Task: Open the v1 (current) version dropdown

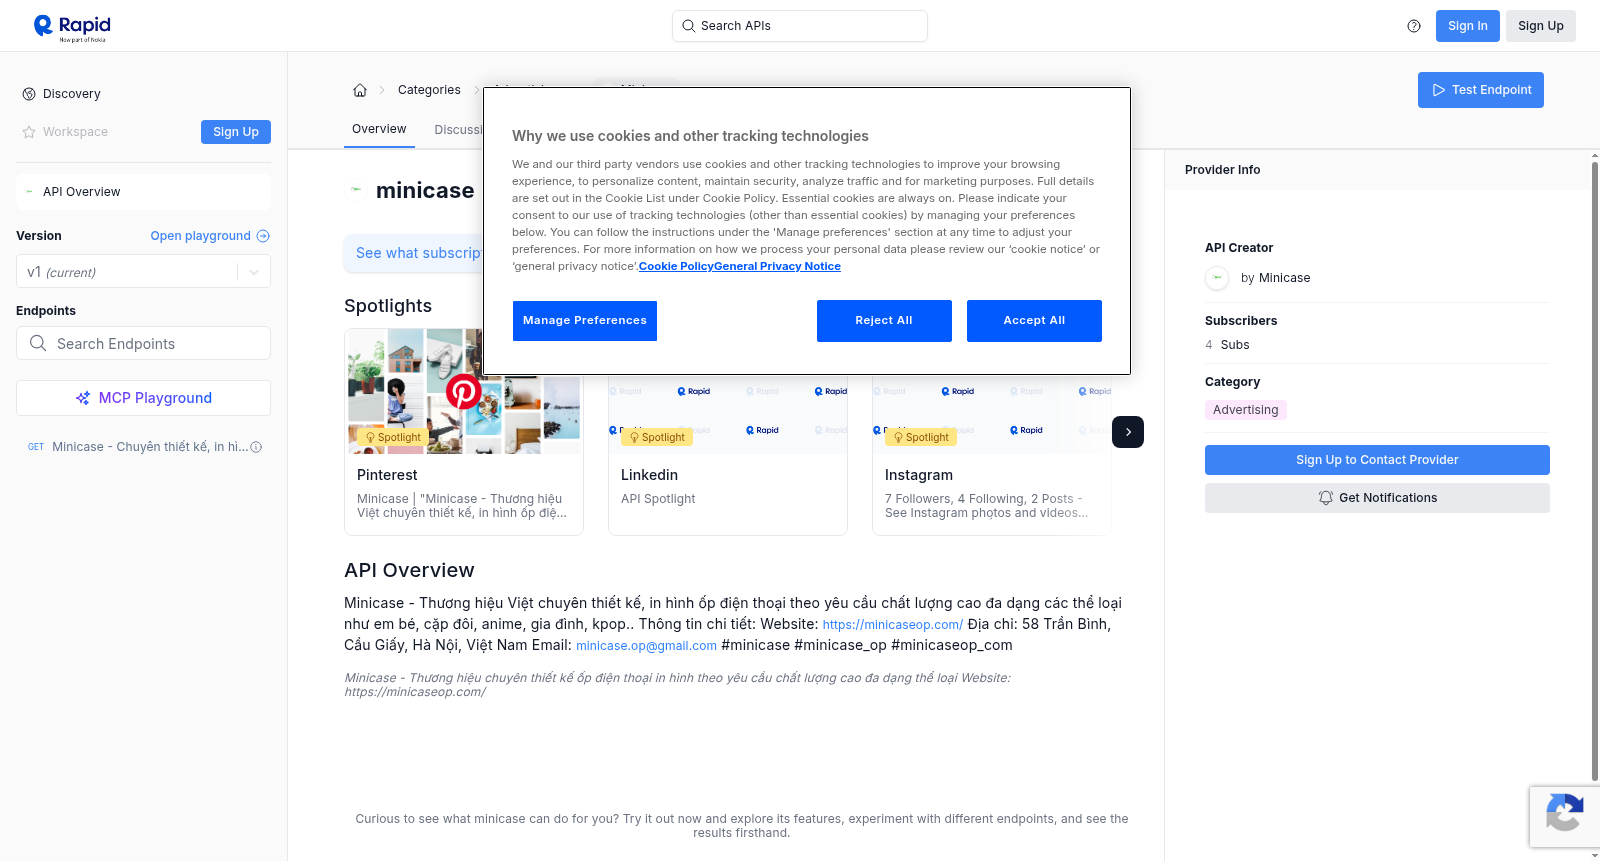Action: [x=143, y=272]
